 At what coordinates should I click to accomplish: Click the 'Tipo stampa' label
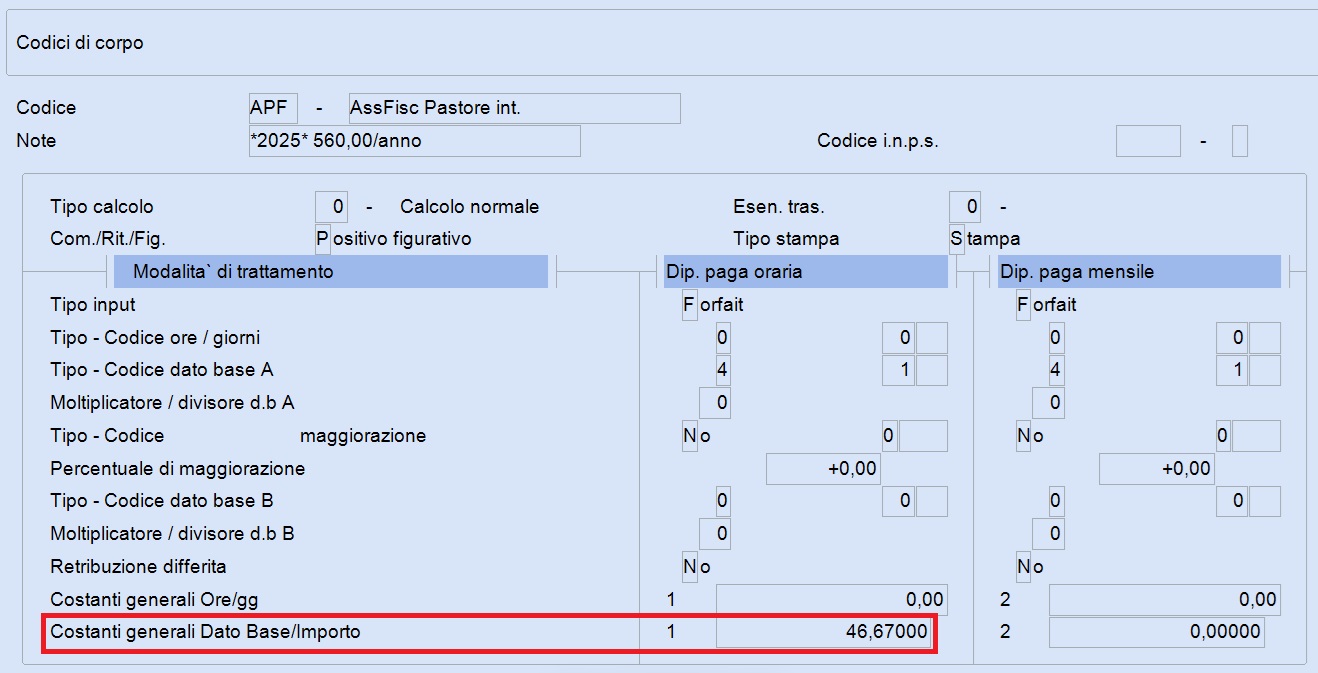point(786,239)
